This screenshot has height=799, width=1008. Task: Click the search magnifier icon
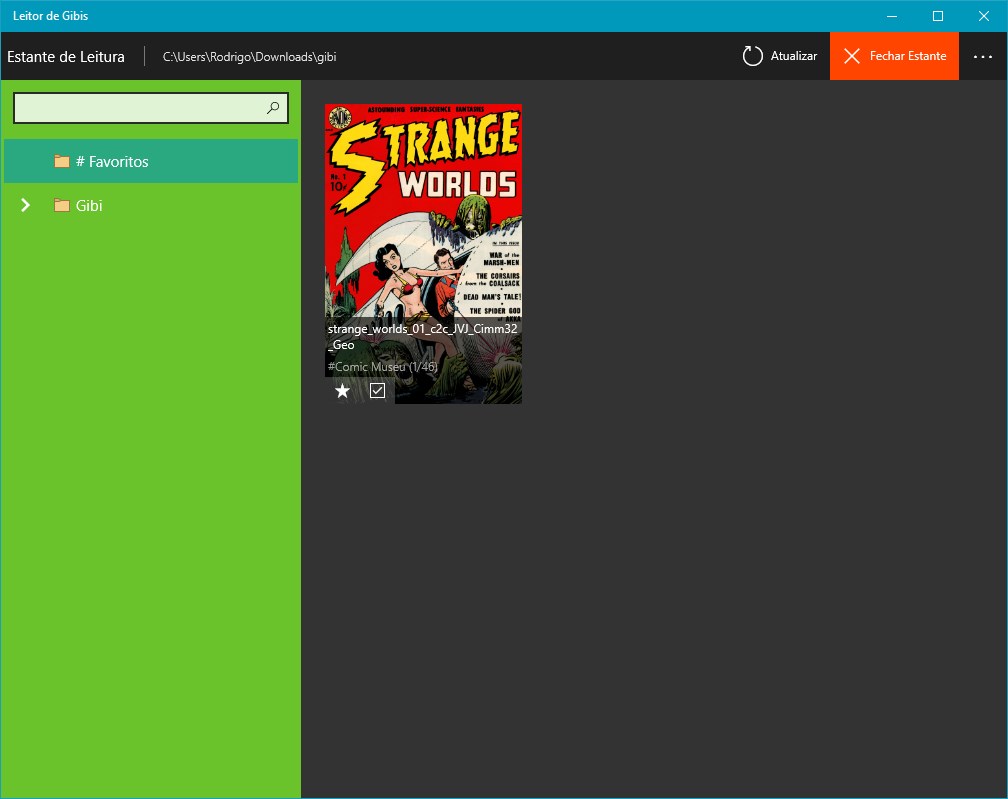click(x=273, y=108)
